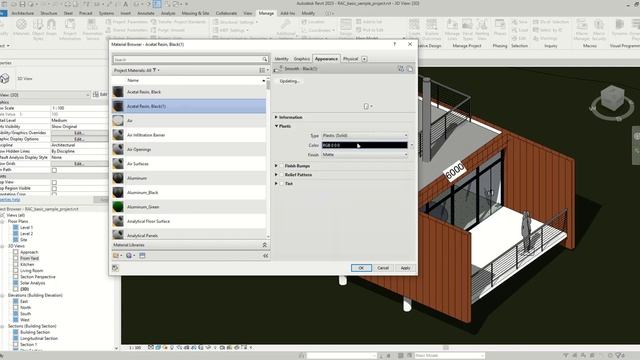The height and width of the screenshot is (360, 640).
Task: Open the list view options dropdown
Action: point(264,70)
